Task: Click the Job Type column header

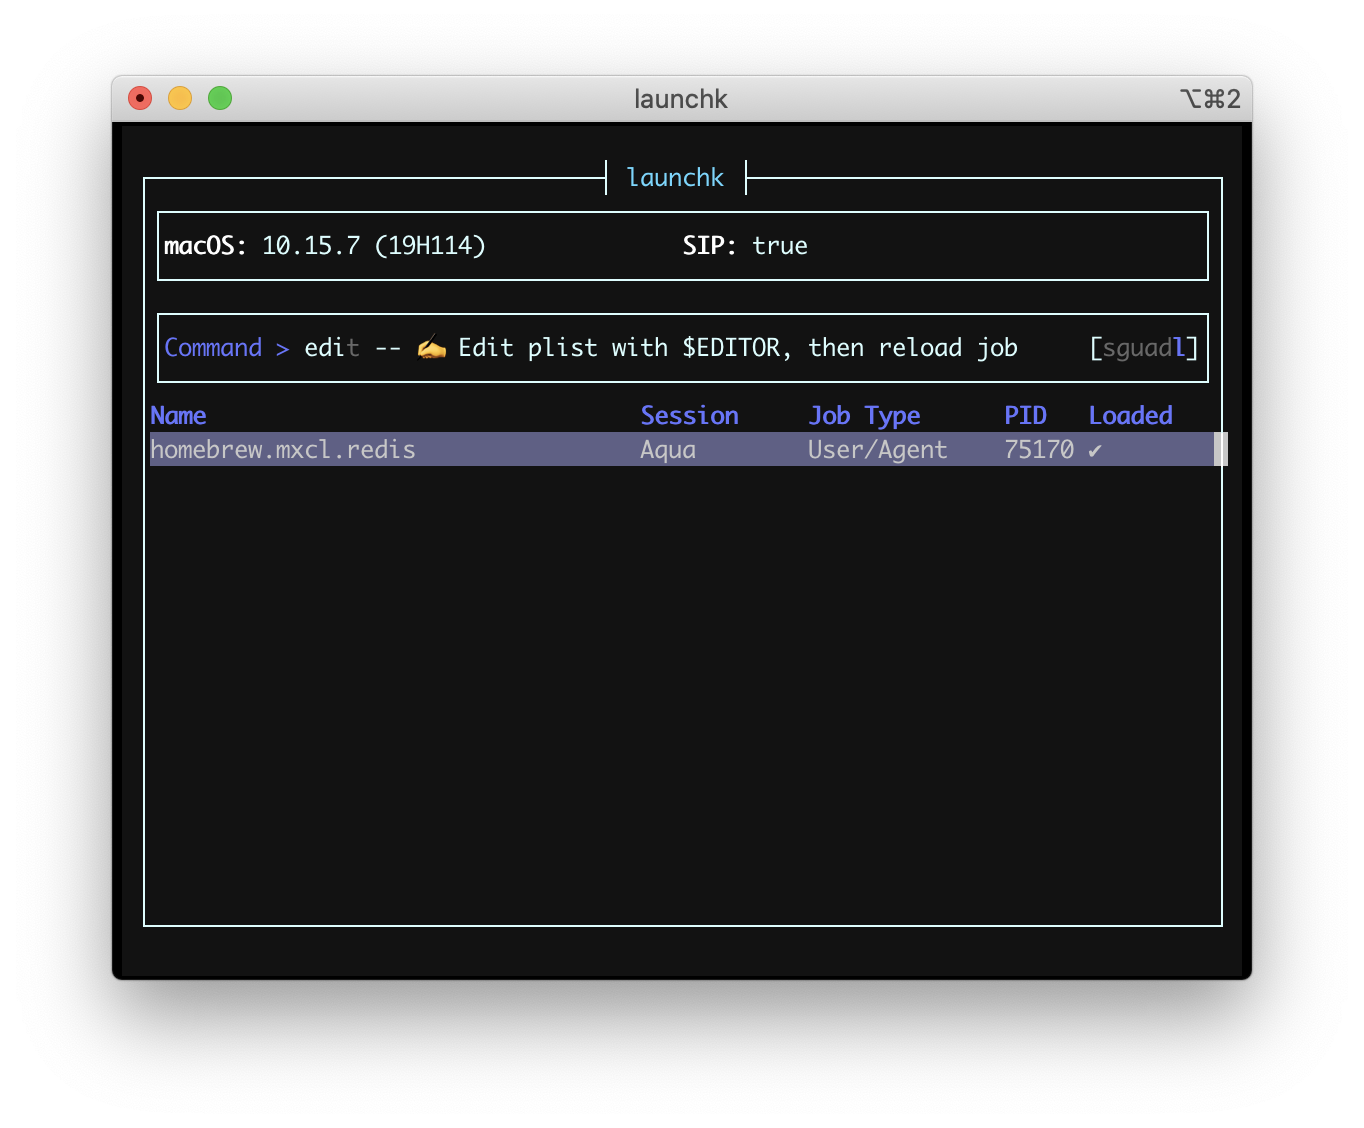Action: [864, 416]
